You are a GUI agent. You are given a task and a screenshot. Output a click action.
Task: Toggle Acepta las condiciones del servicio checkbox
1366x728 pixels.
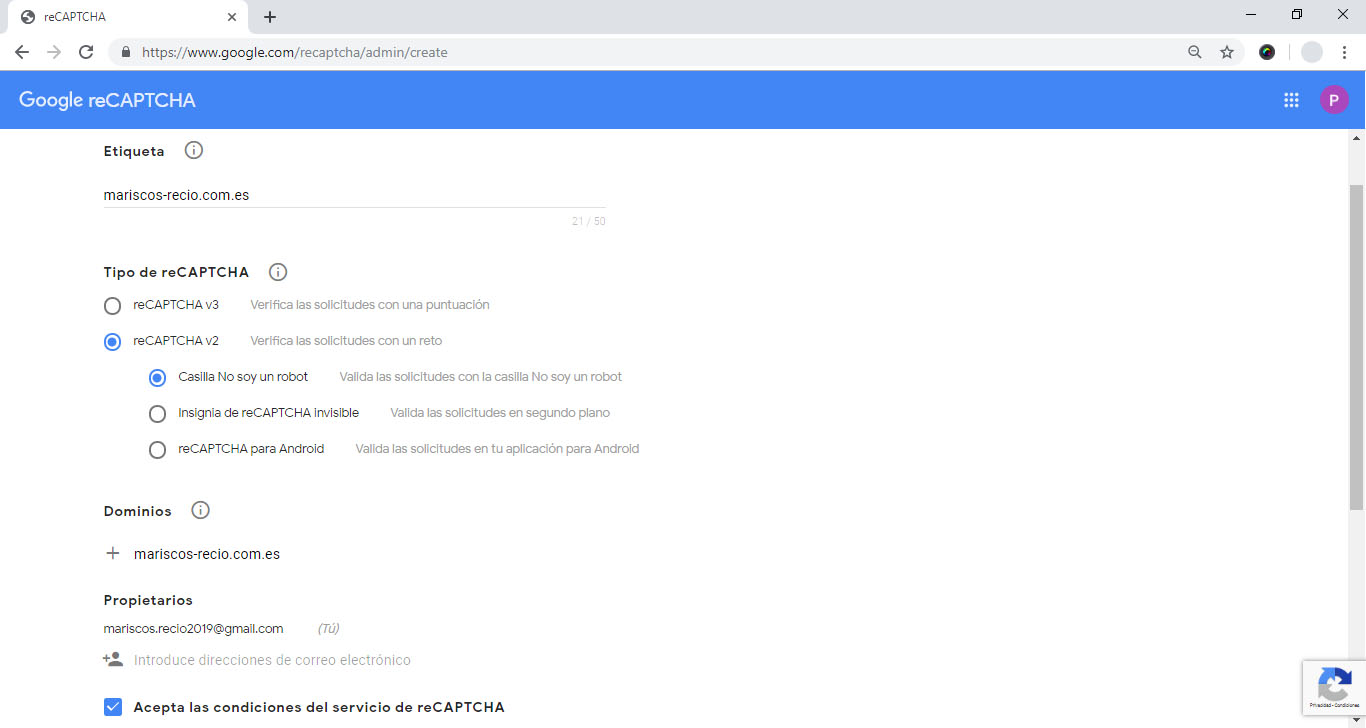[113, 707]
